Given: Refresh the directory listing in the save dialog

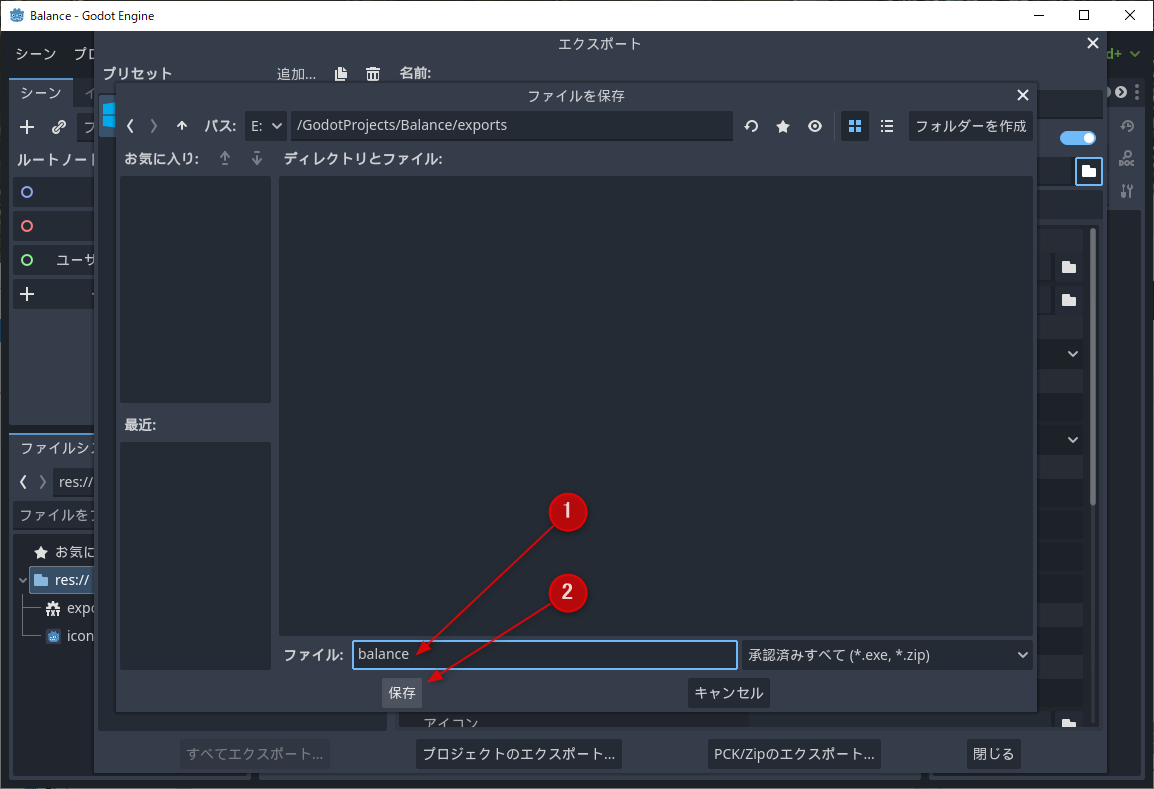Looking at the screenshot, I should click(x=751, y=126).
